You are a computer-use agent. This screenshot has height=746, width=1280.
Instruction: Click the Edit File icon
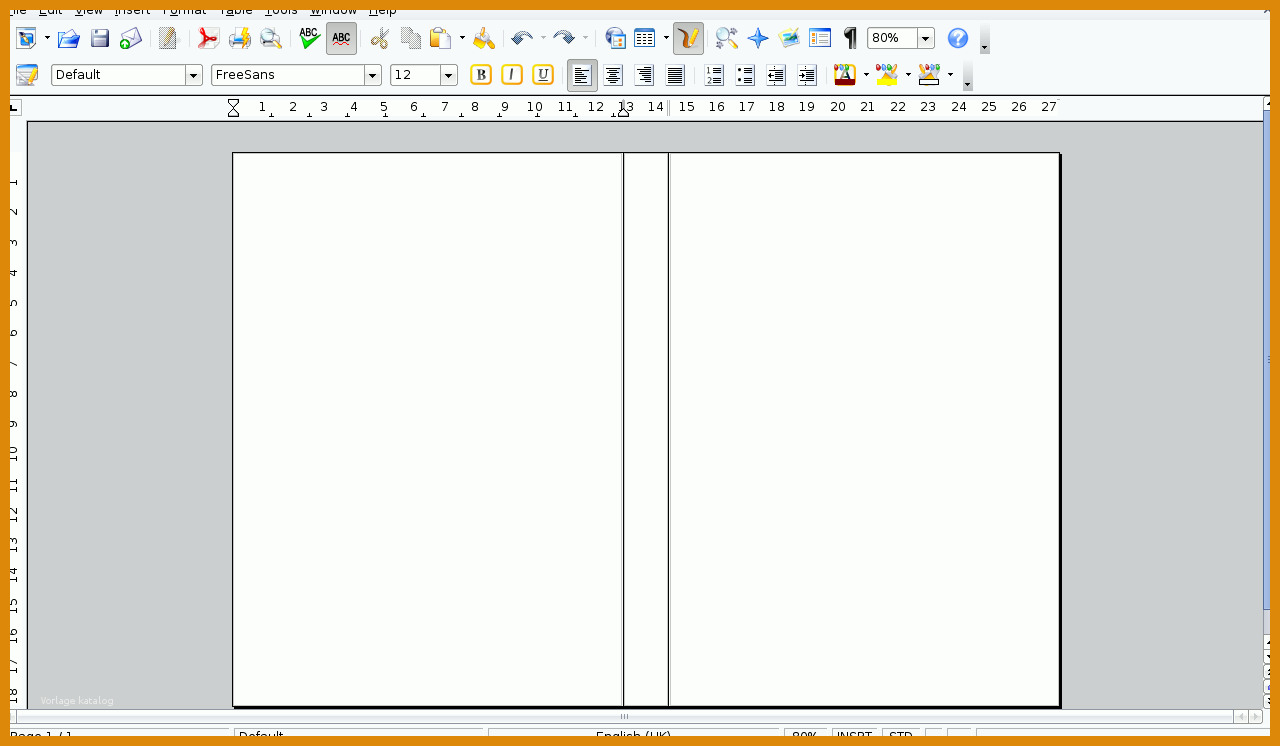[168, 38]
